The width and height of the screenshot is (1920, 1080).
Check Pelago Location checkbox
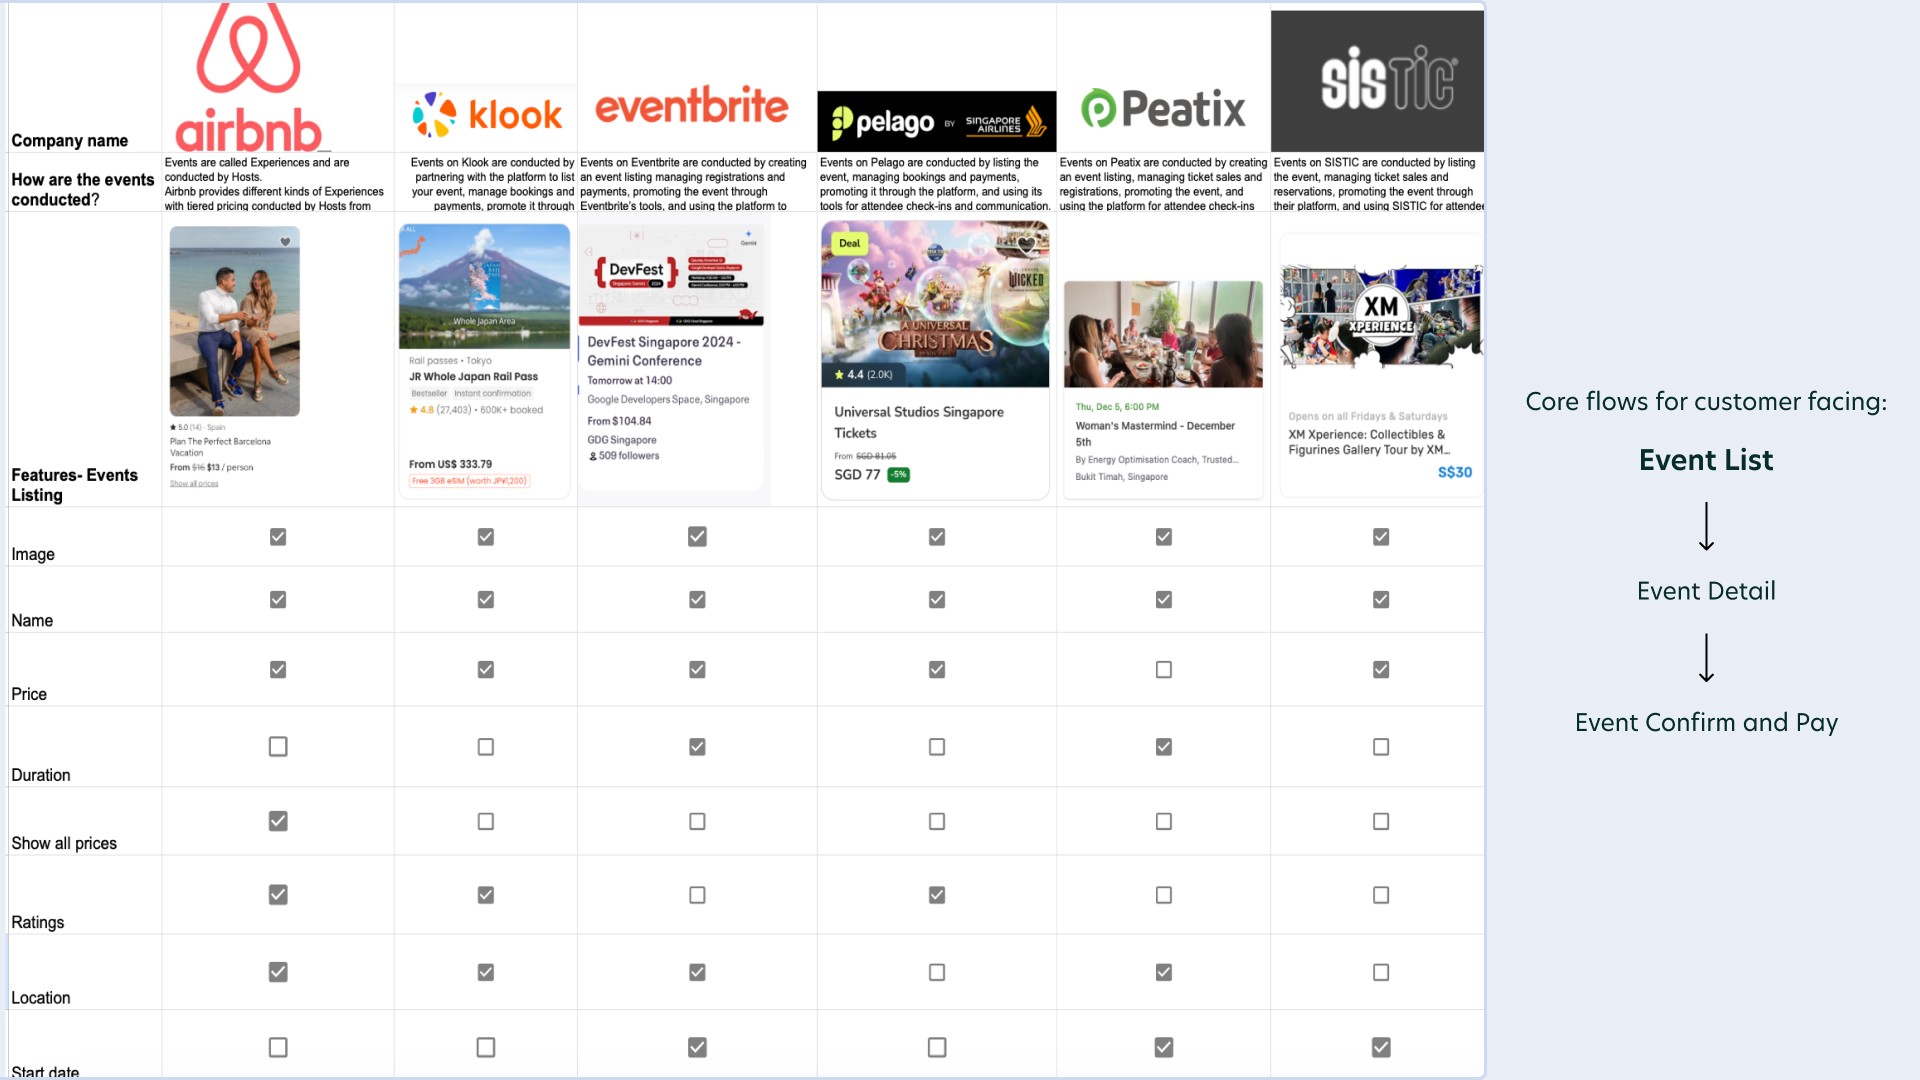[936, 972]
